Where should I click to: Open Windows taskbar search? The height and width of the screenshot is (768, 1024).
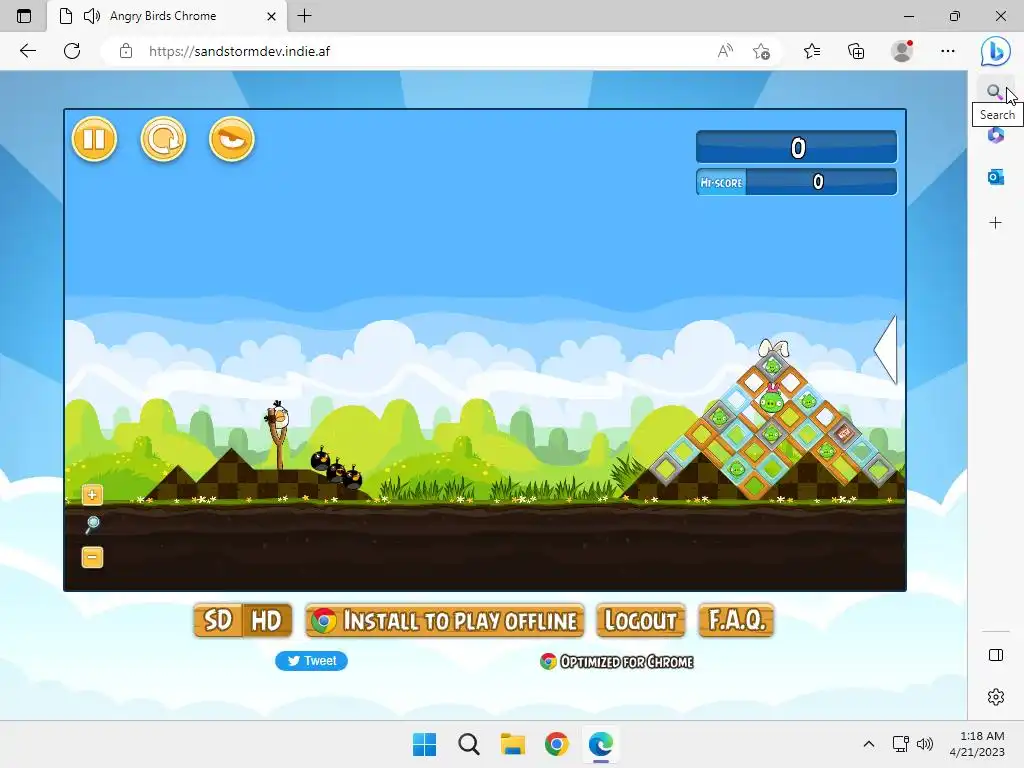(469, 744)
